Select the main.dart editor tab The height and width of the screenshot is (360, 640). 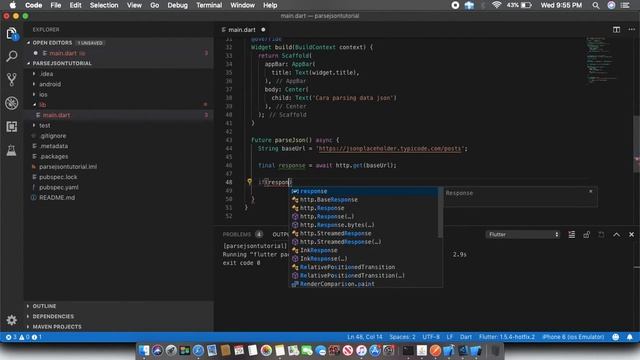pyautogui.click(x=243, y=30)
